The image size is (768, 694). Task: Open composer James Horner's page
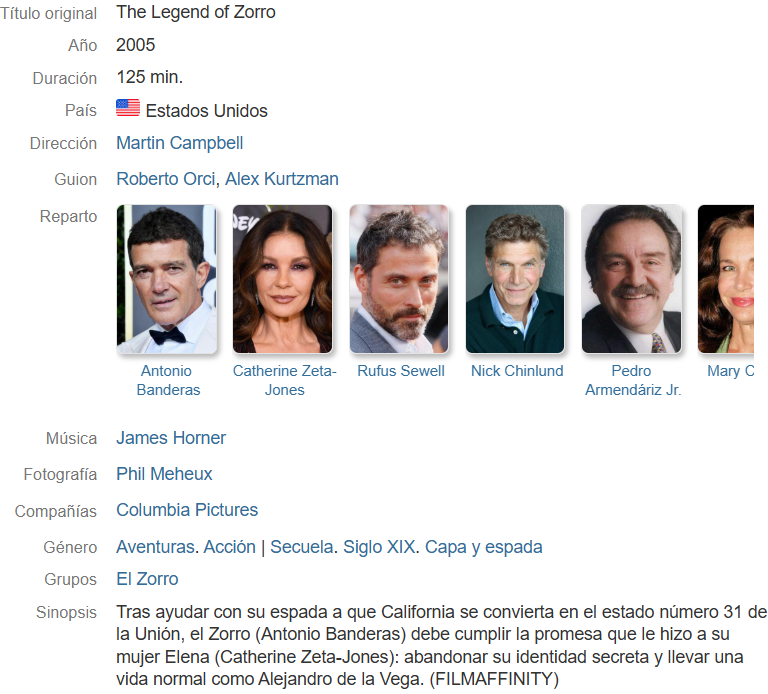click(x=171, y=438)
